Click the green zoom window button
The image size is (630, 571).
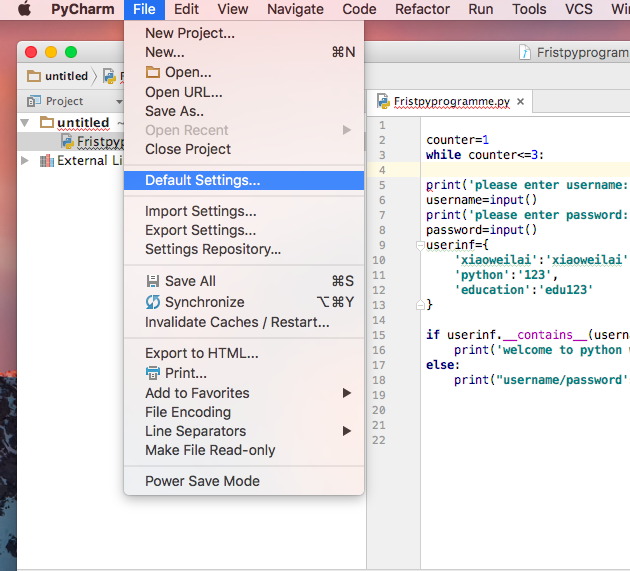click(71, 52)
